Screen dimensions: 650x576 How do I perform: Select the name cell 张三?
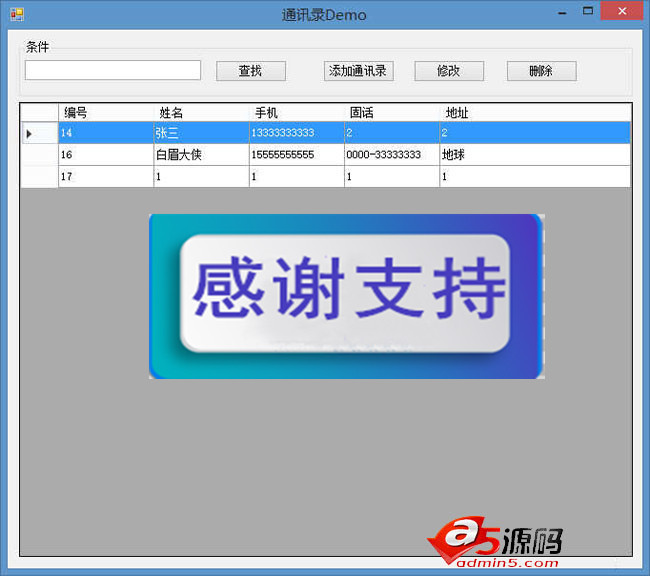[x=201, y=133]
